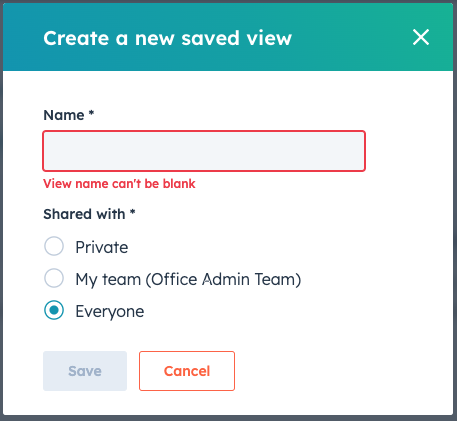Click the Shared with section label
The height and width of the screenshot is (421, 457).
[84, 214]
